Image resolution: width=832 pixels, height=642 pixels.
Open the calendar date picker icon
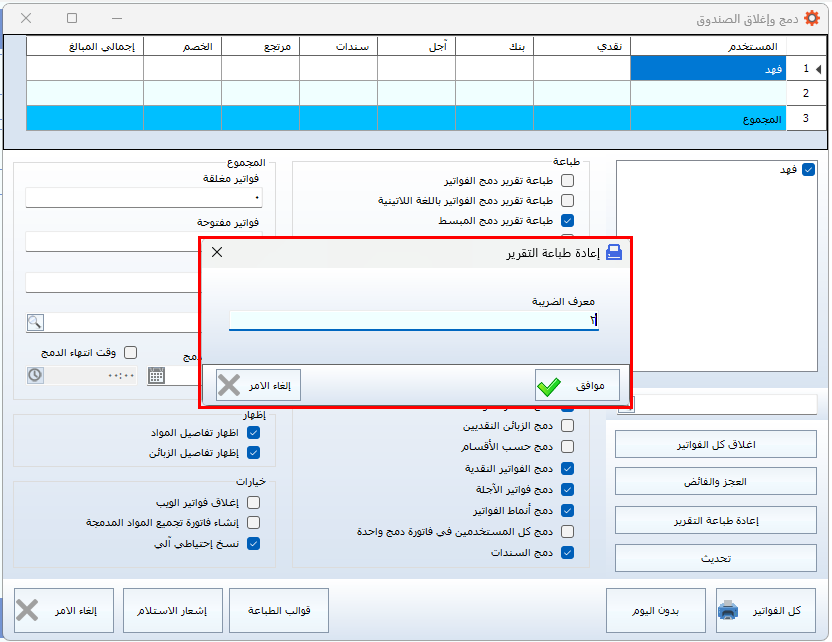click(x=156, y=376)
